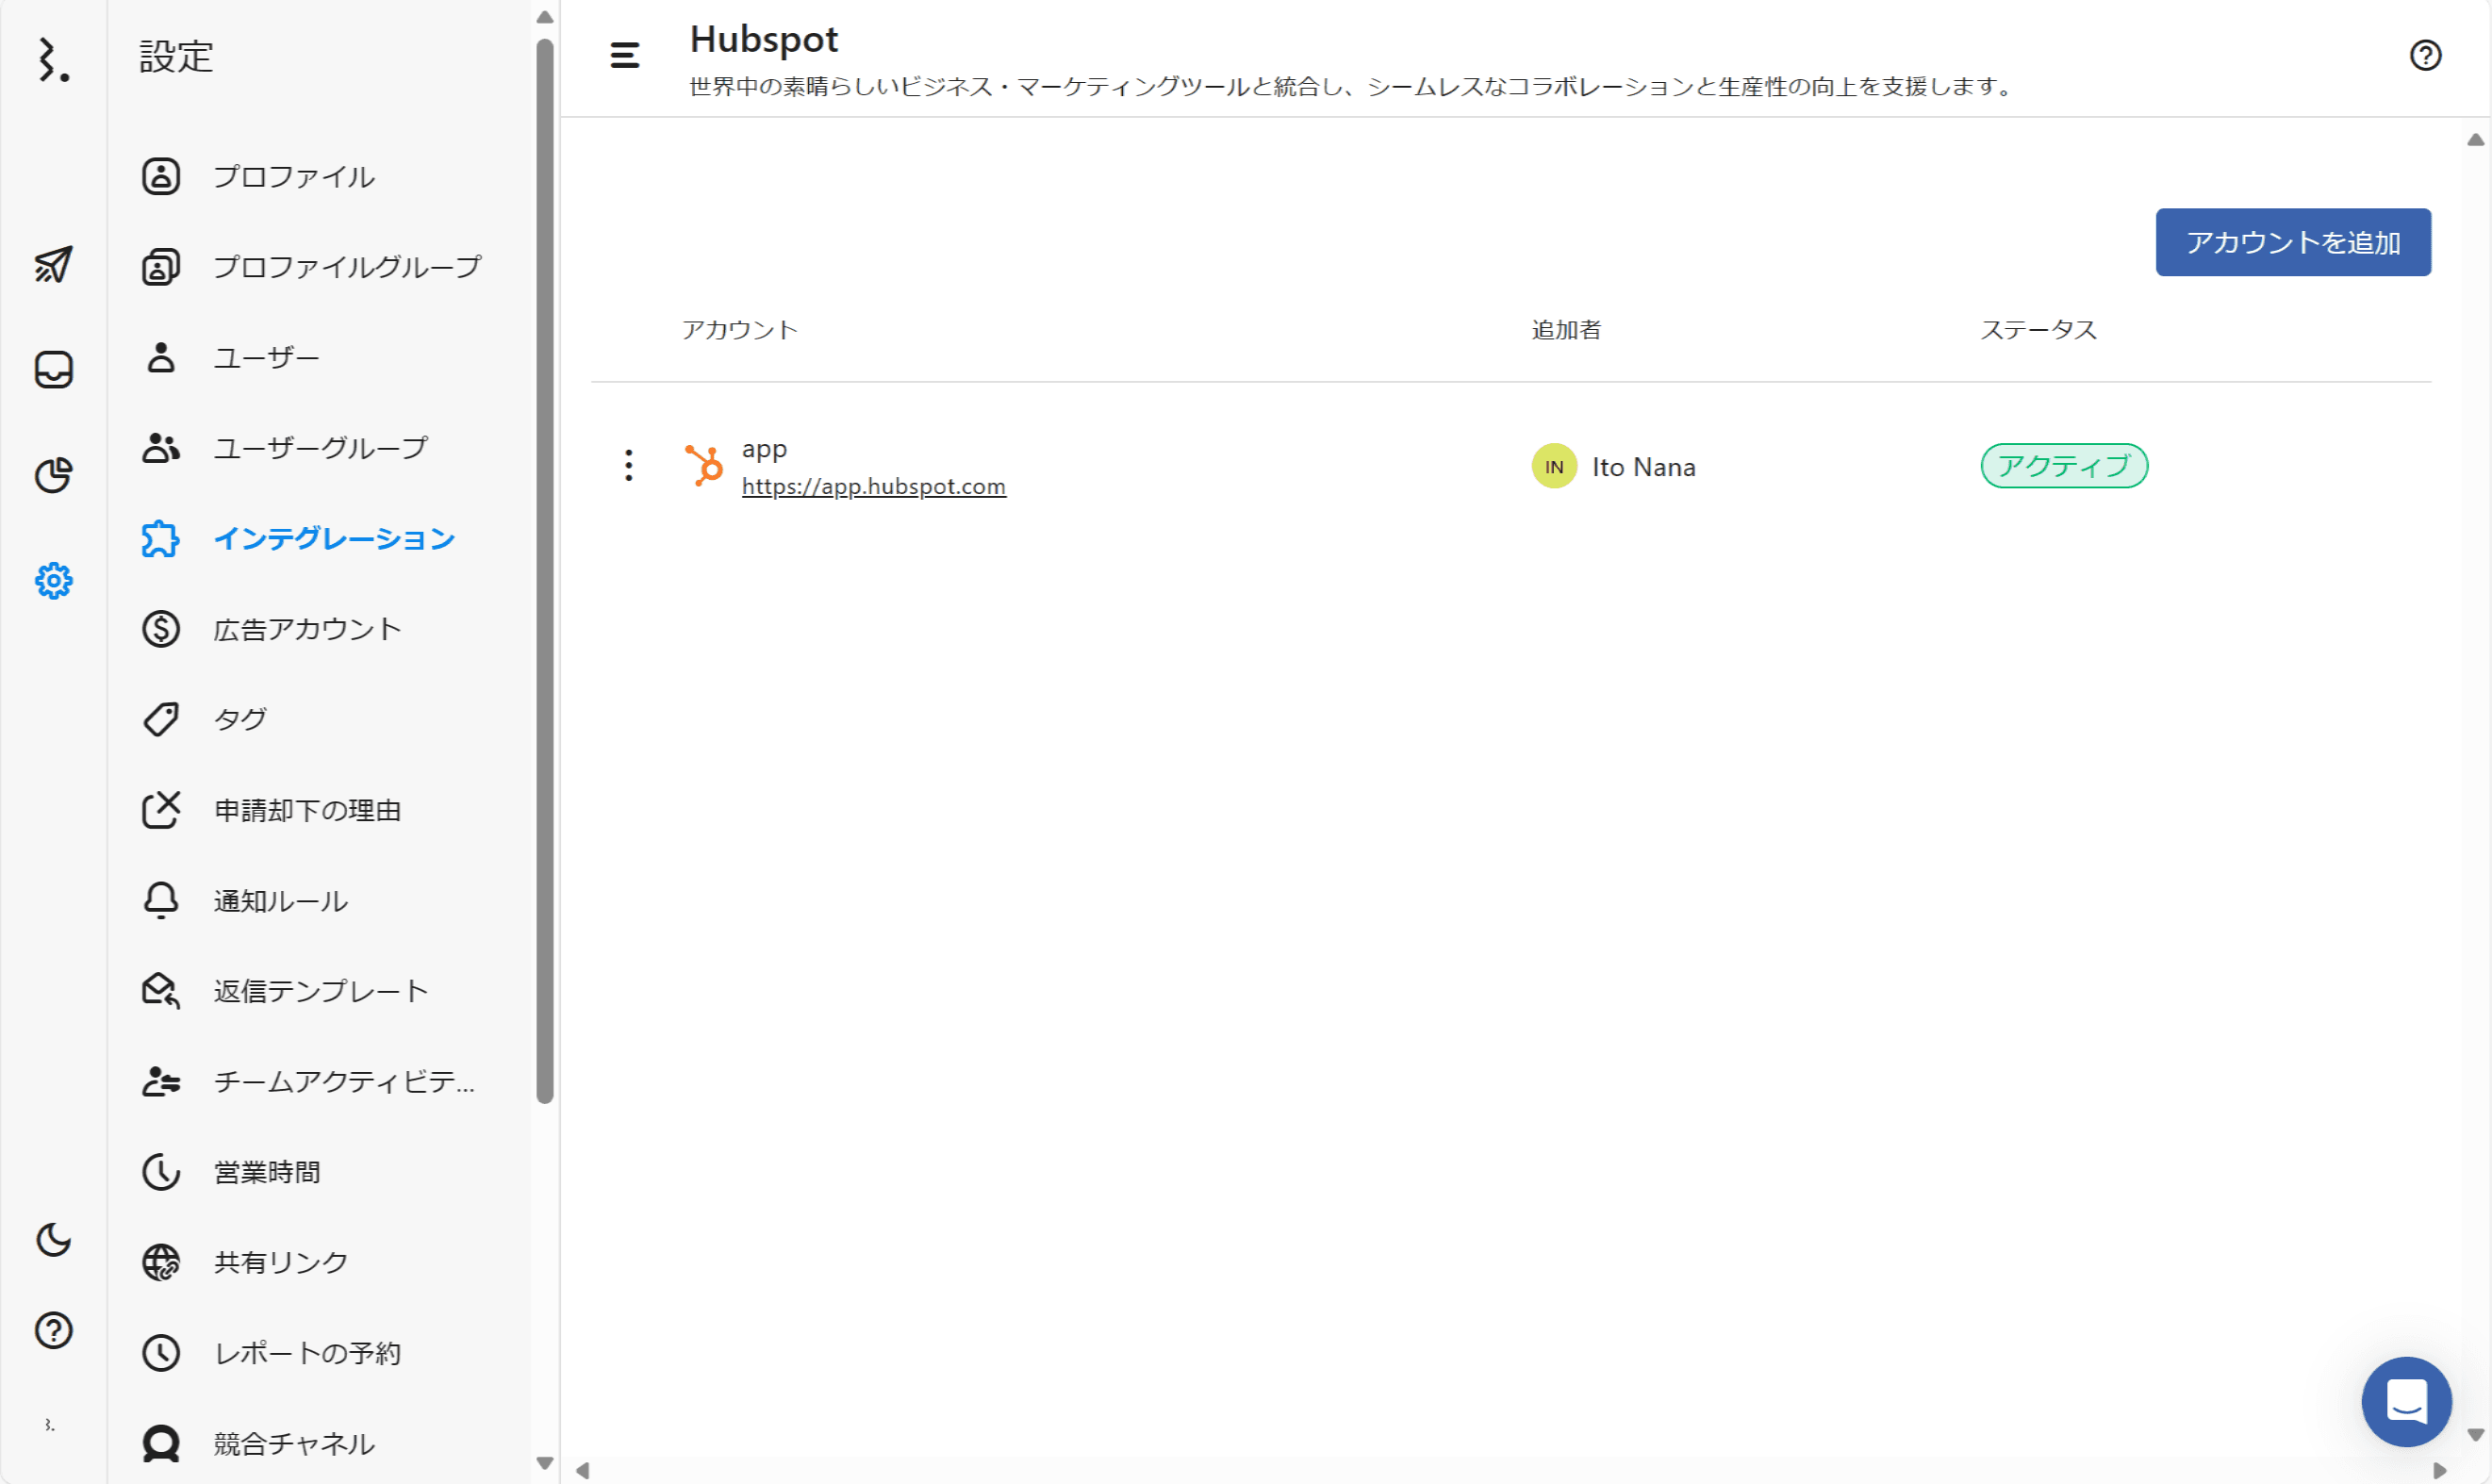Collapse sidebar with hamburger menu icon

pyautogui.click(x=625, y=55)
